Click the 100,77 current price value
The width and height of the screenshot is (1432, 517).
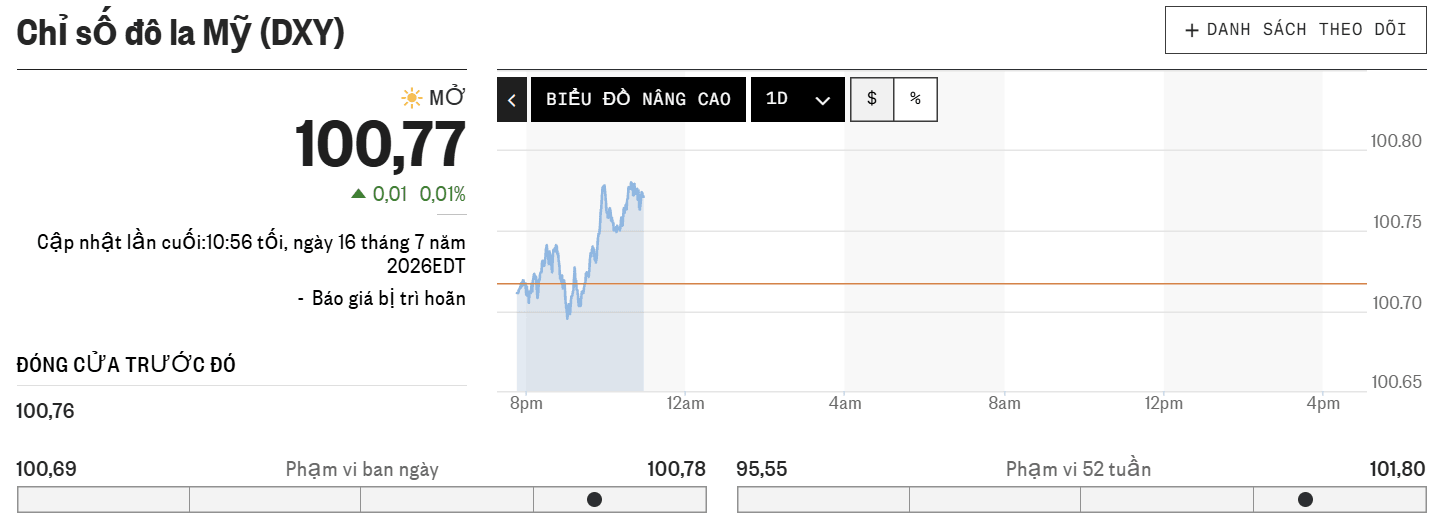381,145
